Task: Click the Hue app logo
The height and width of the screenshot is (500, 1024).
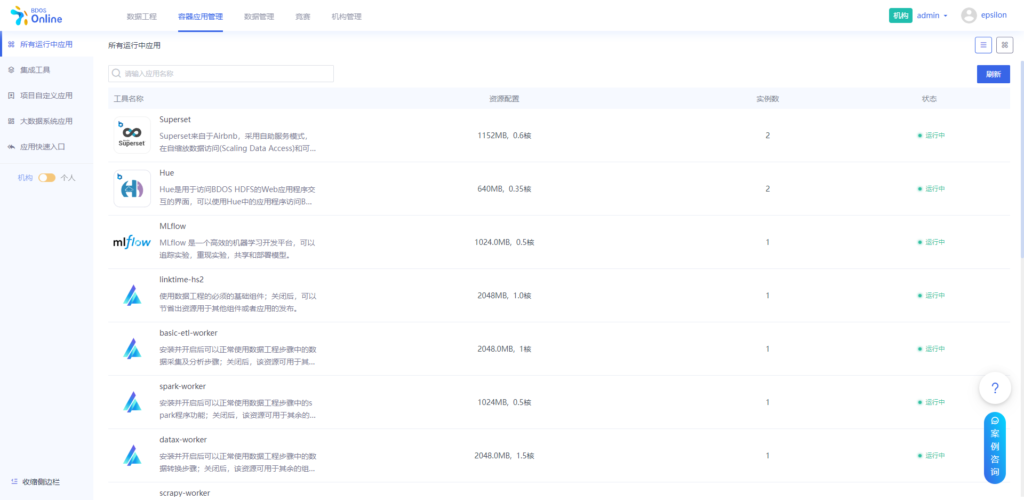Action: tap(132, 189)
